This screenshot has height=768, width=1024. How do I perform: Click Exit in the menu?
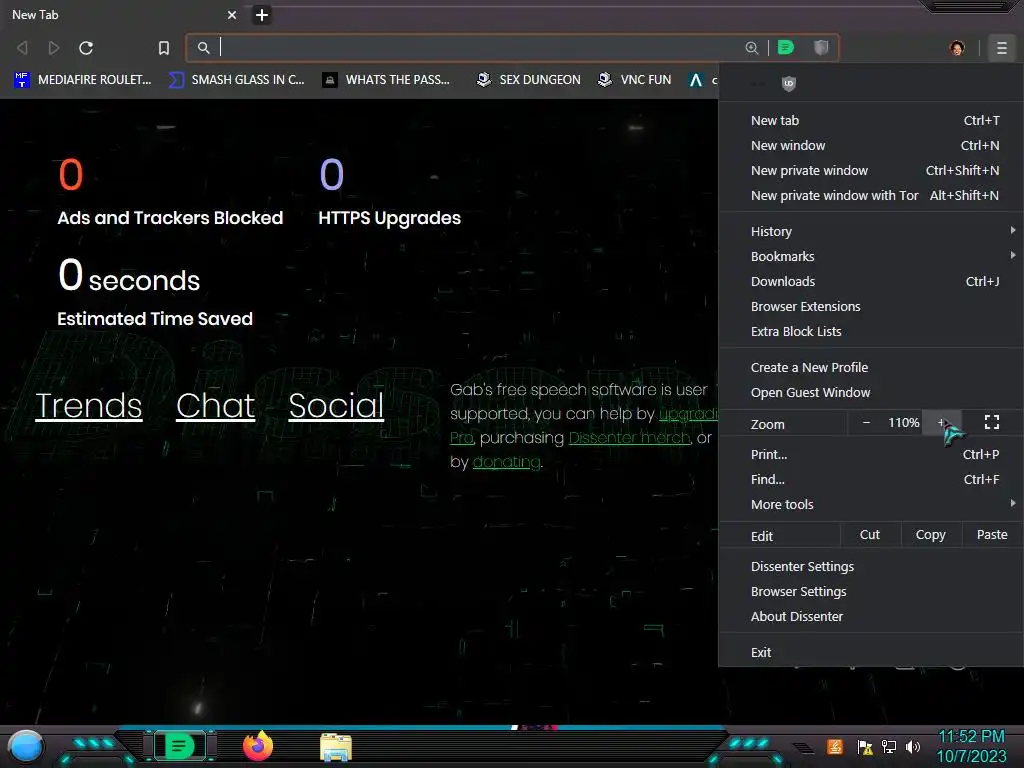[871, 652]
